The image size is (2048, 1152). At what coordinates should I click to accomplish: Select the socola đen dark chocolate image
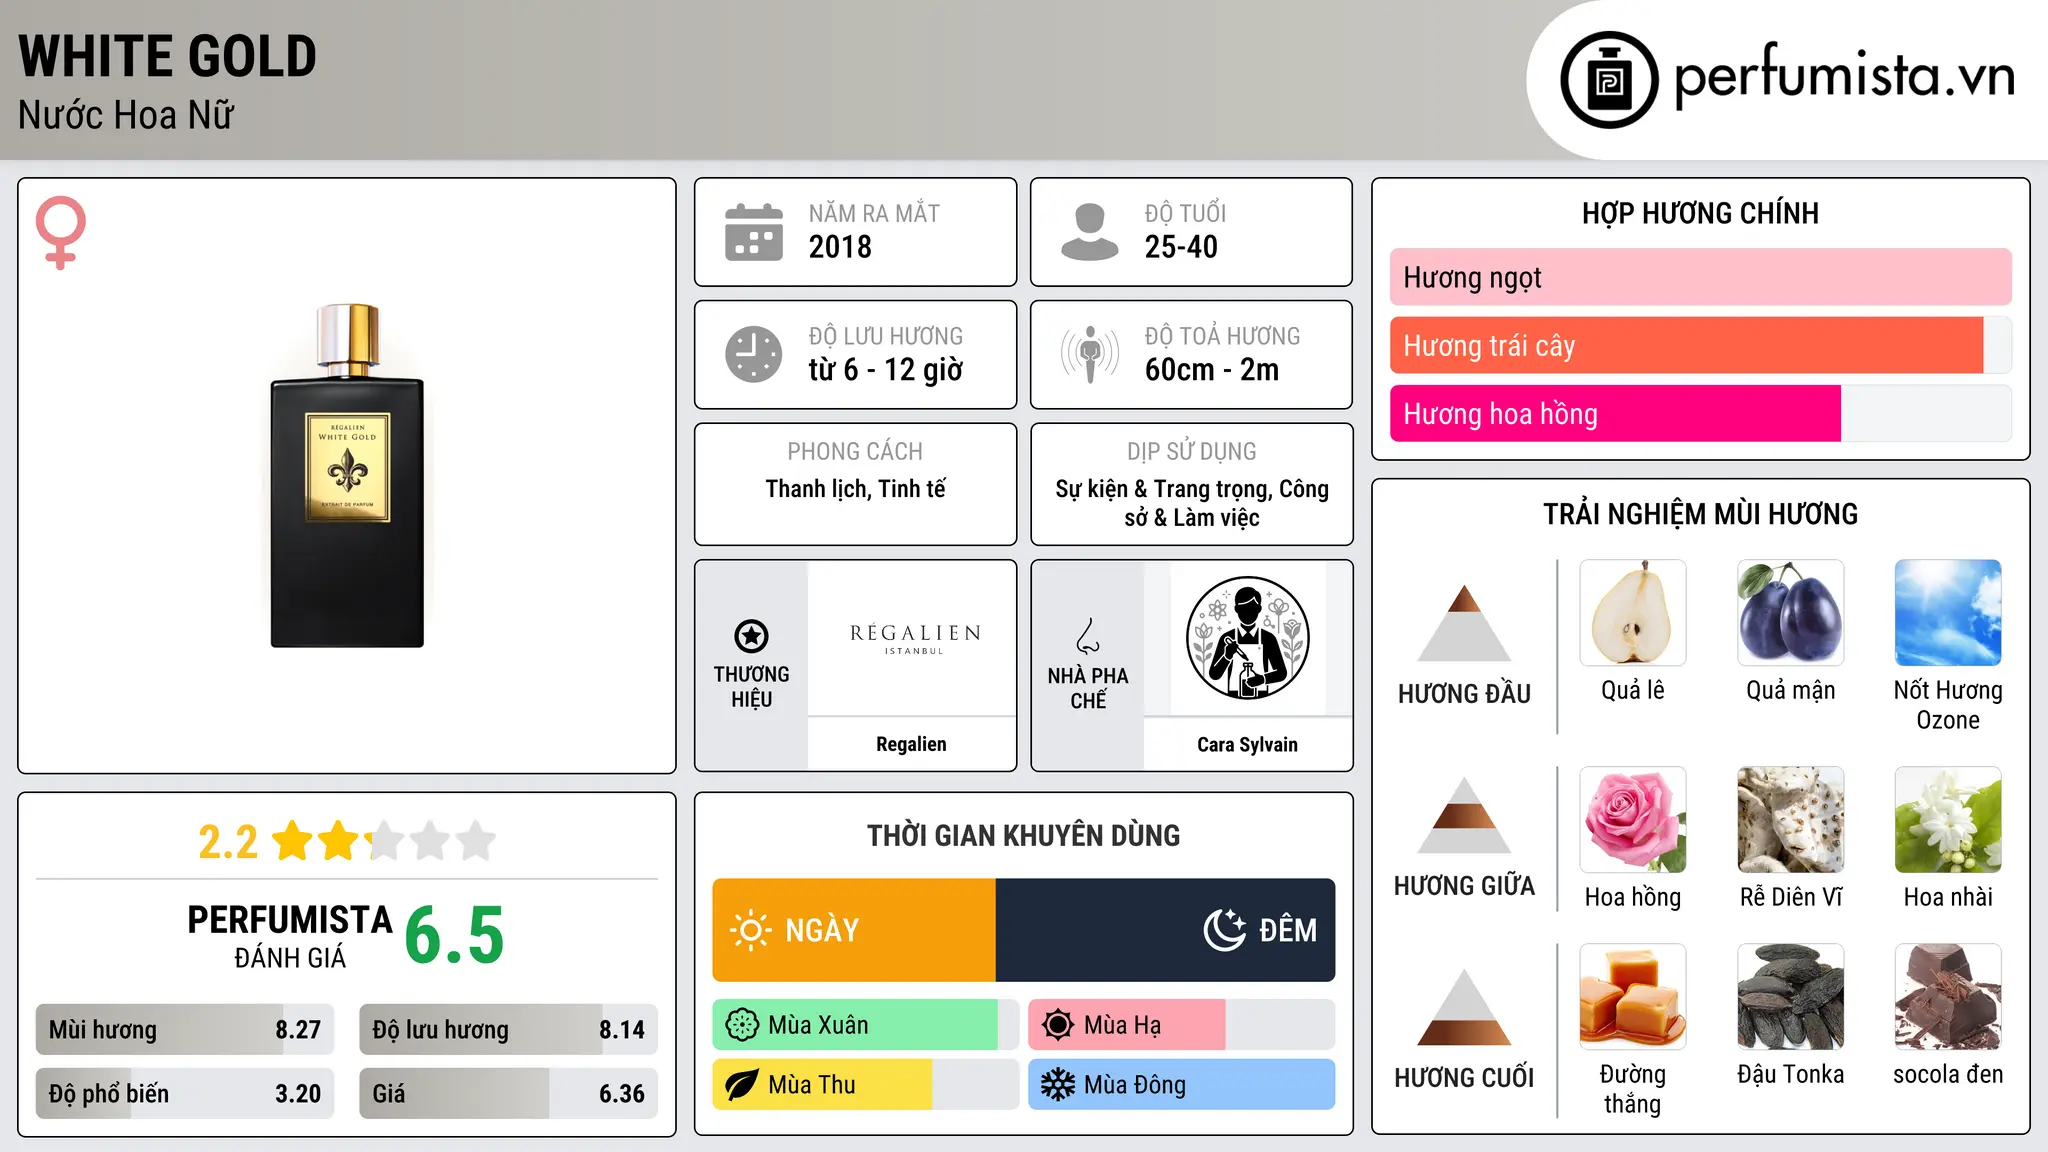click(1948, 997)
